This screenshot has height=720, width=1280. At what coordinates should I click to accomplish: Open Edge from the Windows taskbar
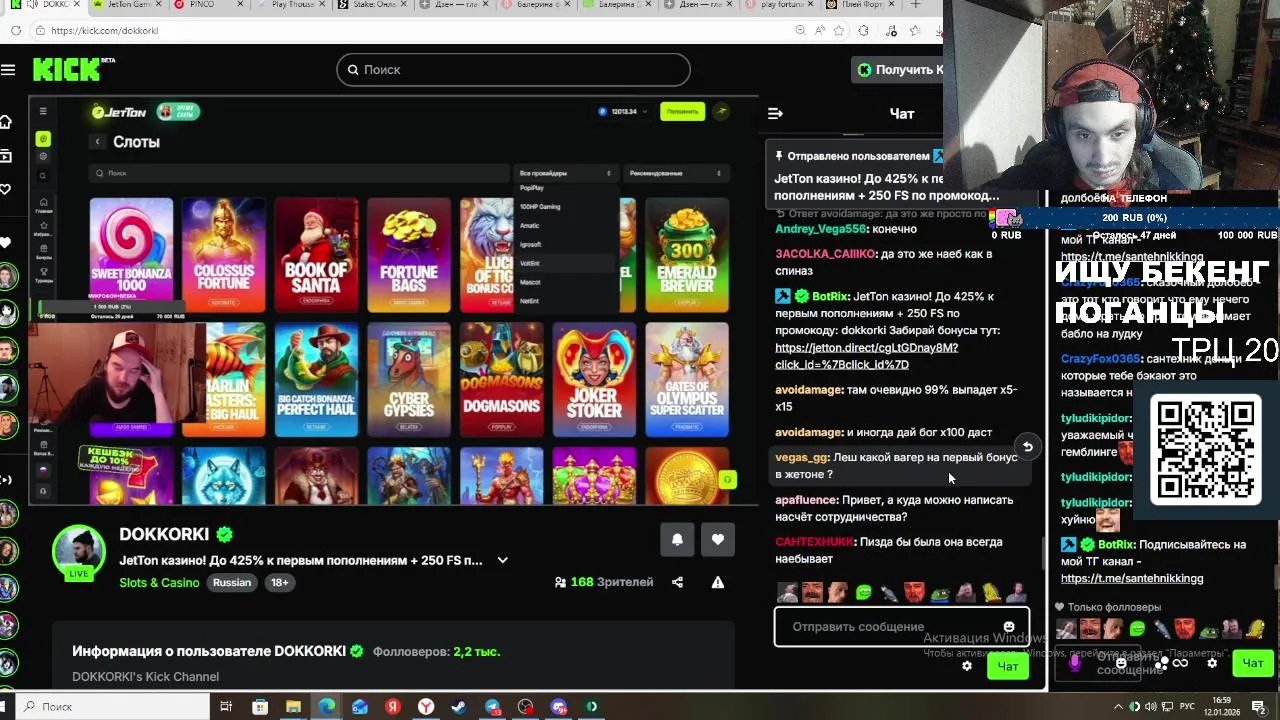327,707
